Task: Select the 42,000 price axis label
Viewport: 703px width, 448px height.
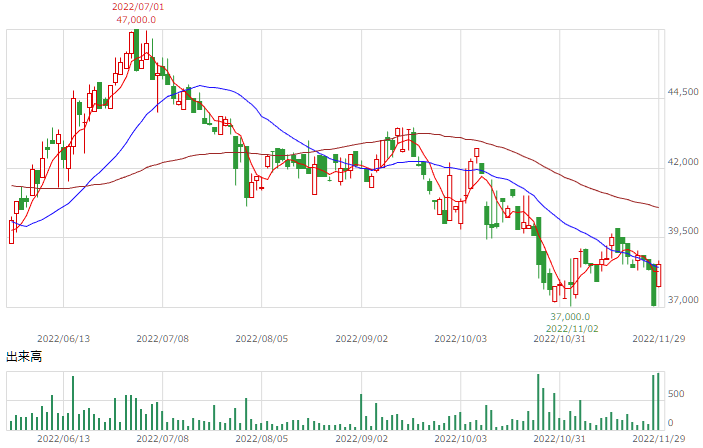Action: click(683, 162)
